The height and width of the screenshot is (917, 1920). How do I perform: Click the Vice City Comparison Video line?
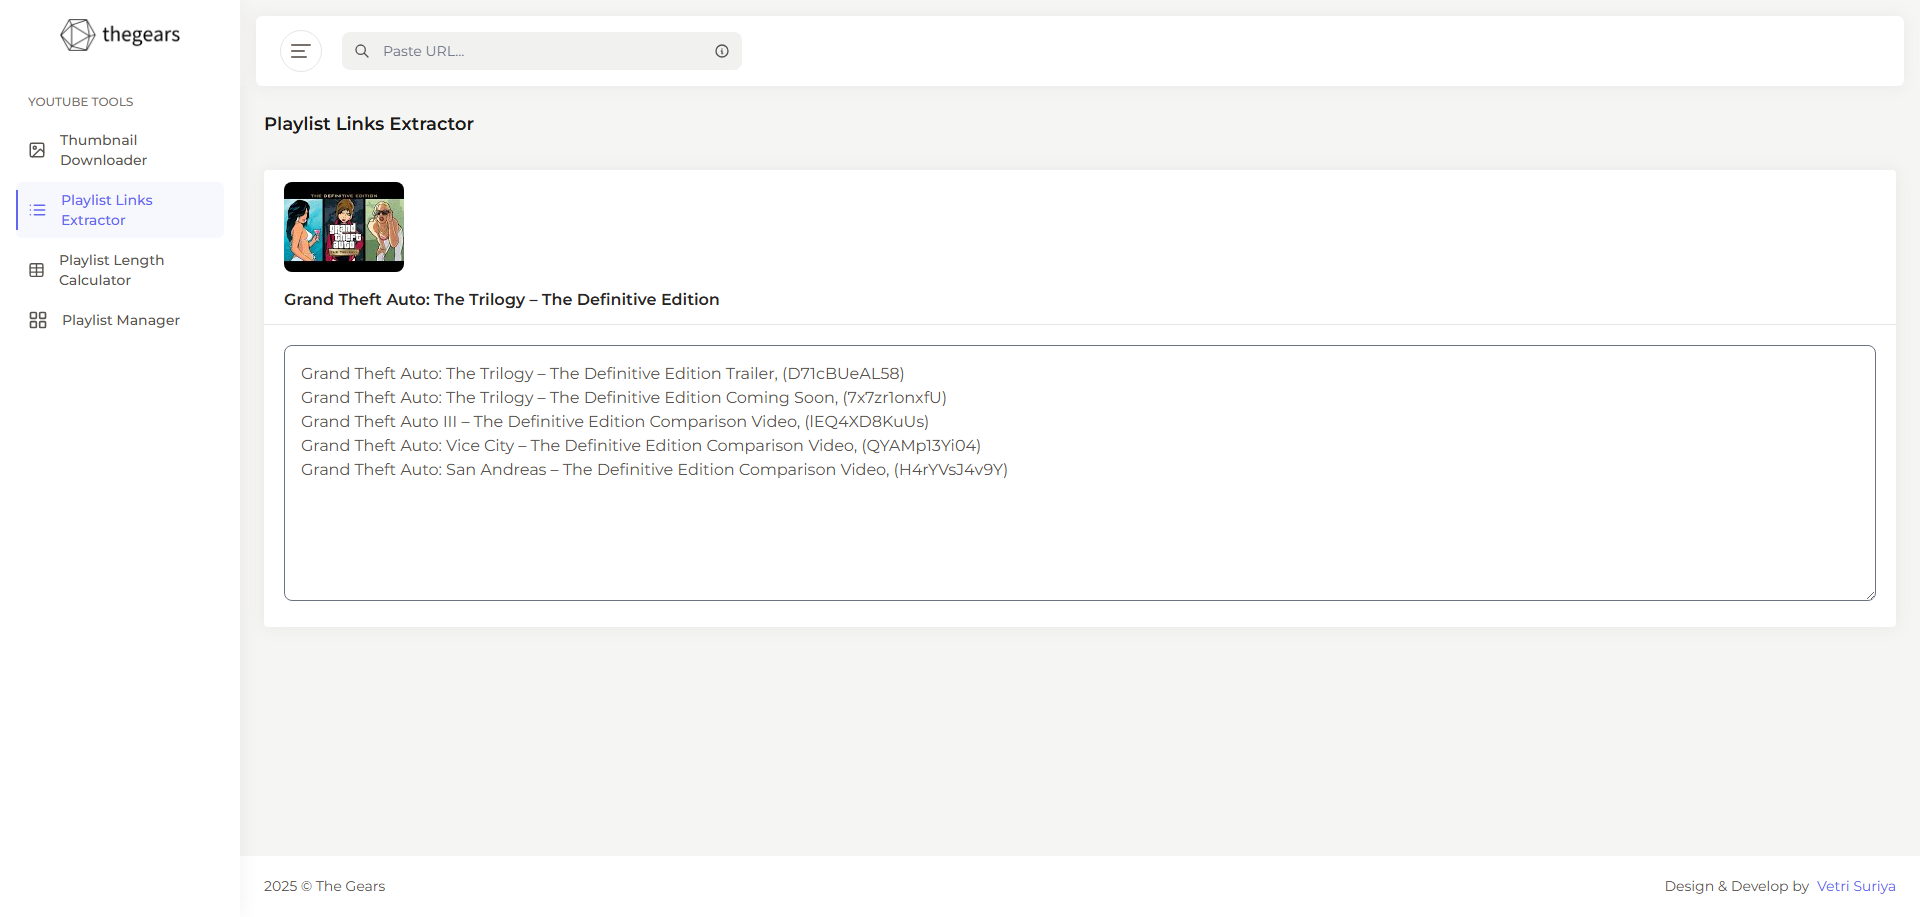(x=640, y=446)
